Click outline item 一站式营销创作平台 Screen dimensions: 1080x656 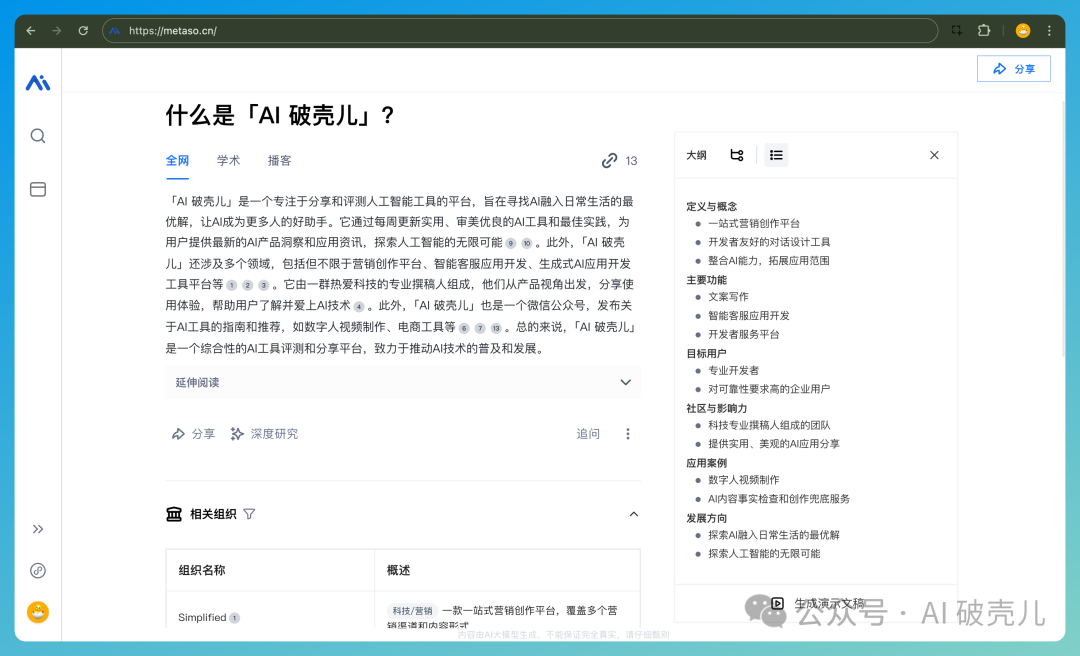754,223
